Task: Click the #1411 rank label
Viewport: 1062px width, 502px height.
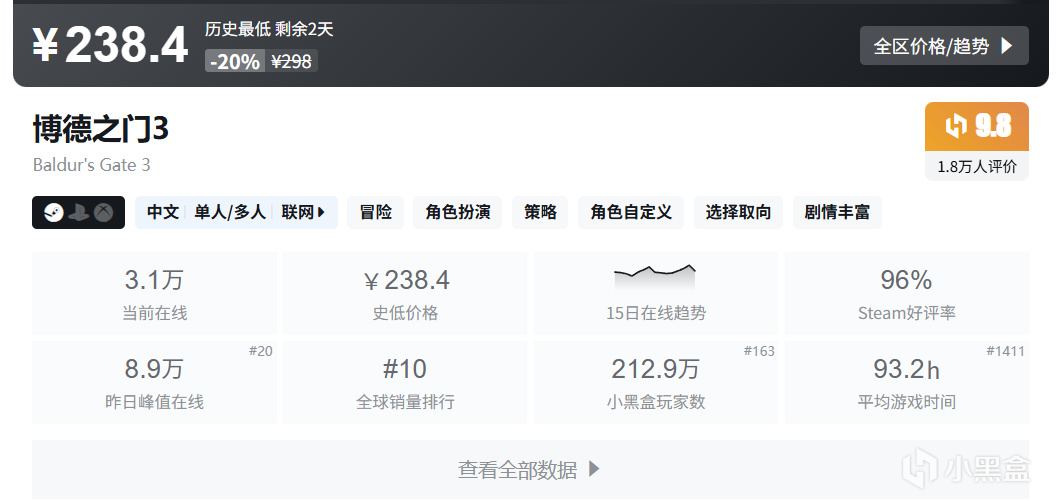Action: click(1005, 351)
